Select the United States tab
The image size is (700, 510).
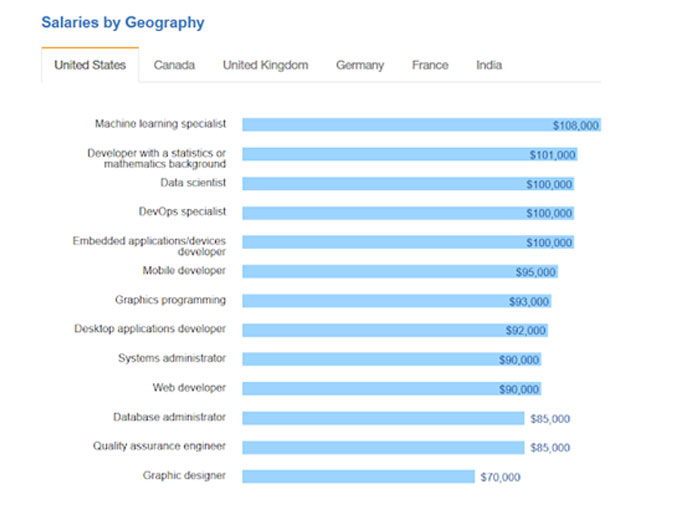point(90,65)
